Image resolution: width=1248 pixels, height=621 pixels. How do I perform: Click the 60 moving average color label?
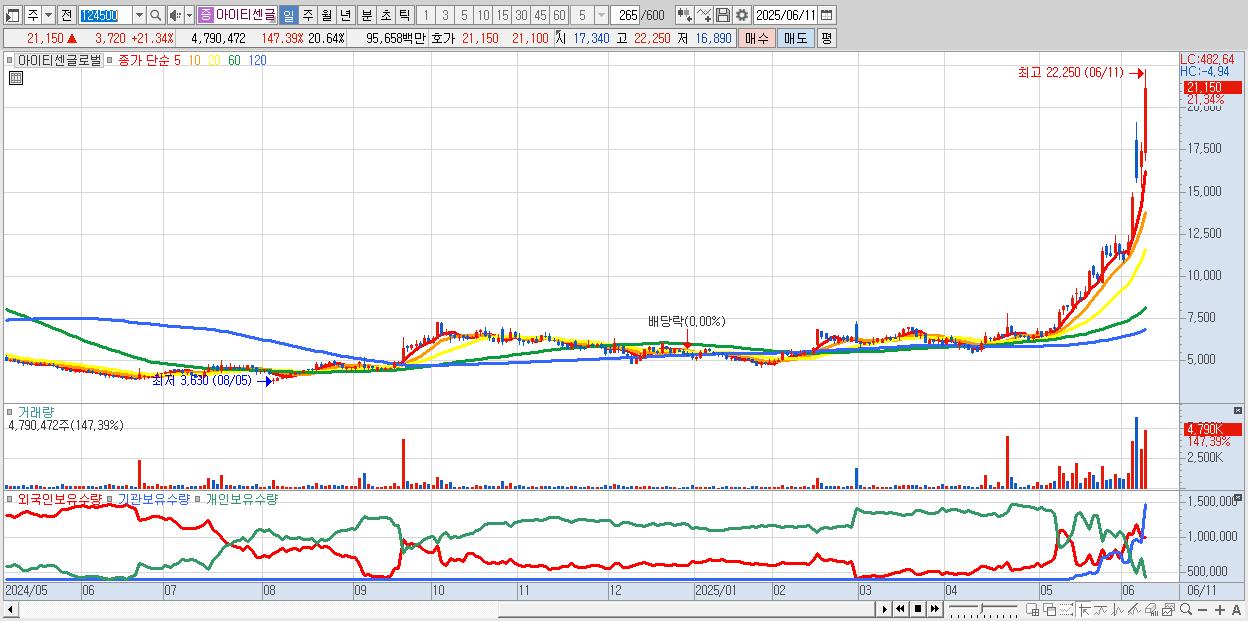click(234, 60)
